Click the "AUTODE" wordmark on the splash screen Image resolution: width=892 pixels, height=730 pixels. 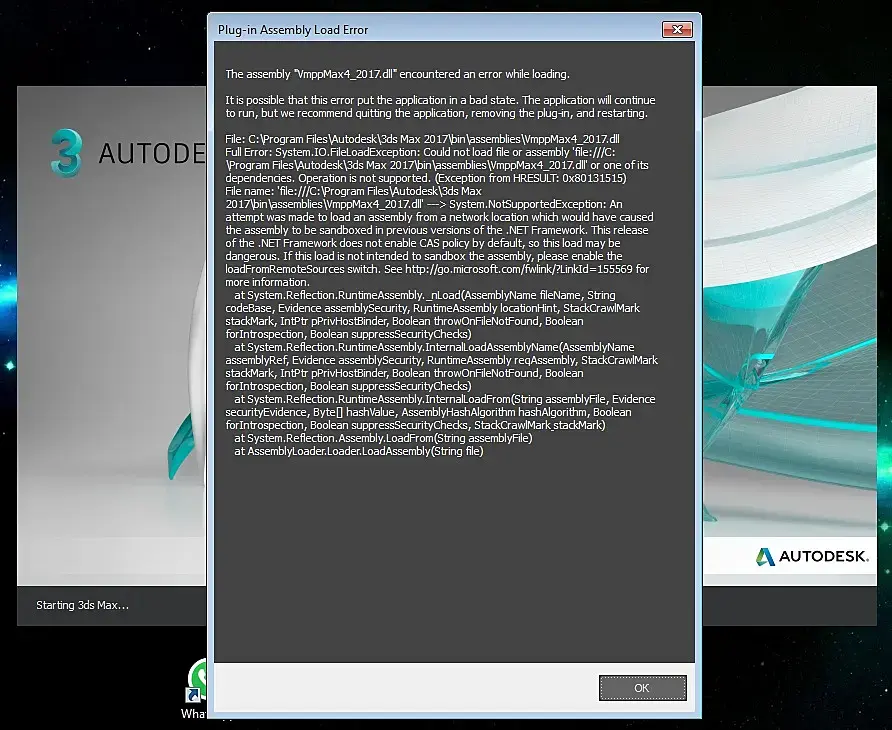click(152, 154)
